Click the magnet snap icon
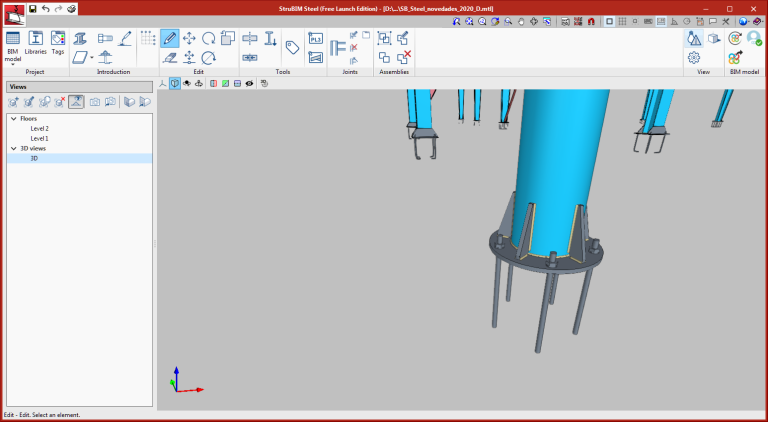Viewport: 768px width, 422px height. pos(591,21)
